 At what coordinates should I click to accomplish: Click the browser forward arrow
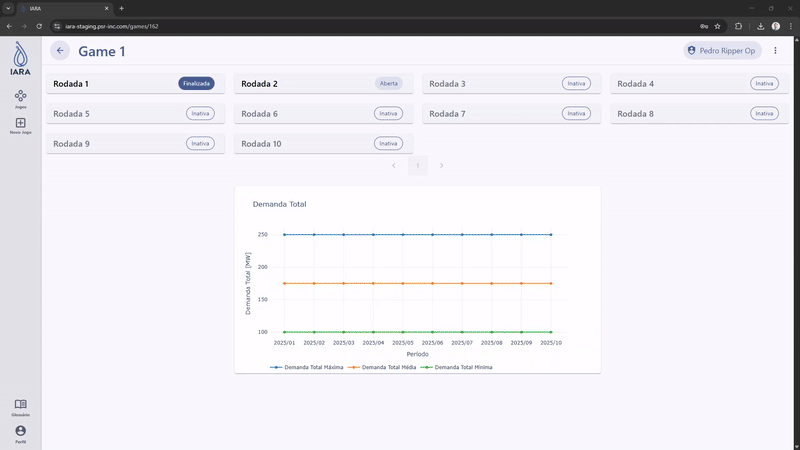[24, 26]
